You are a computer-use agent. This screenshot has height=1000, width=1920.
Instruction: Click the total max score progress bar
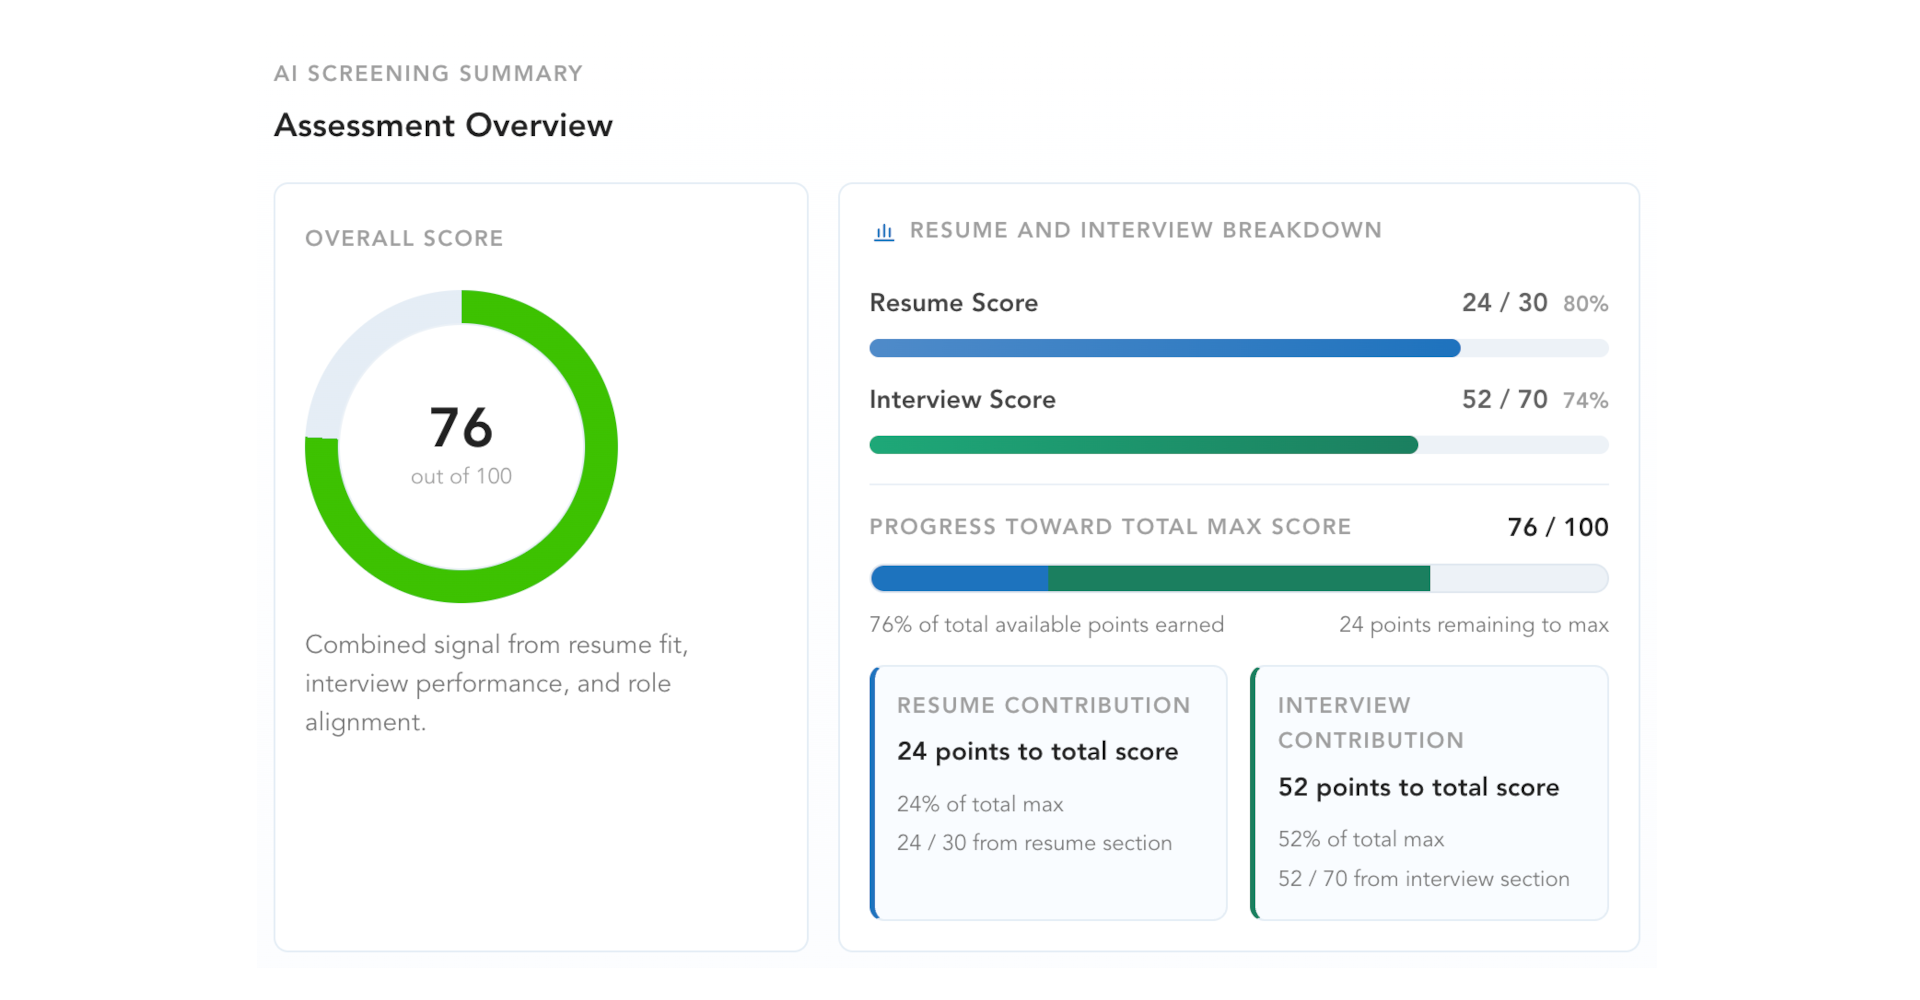pos(1239,578)
